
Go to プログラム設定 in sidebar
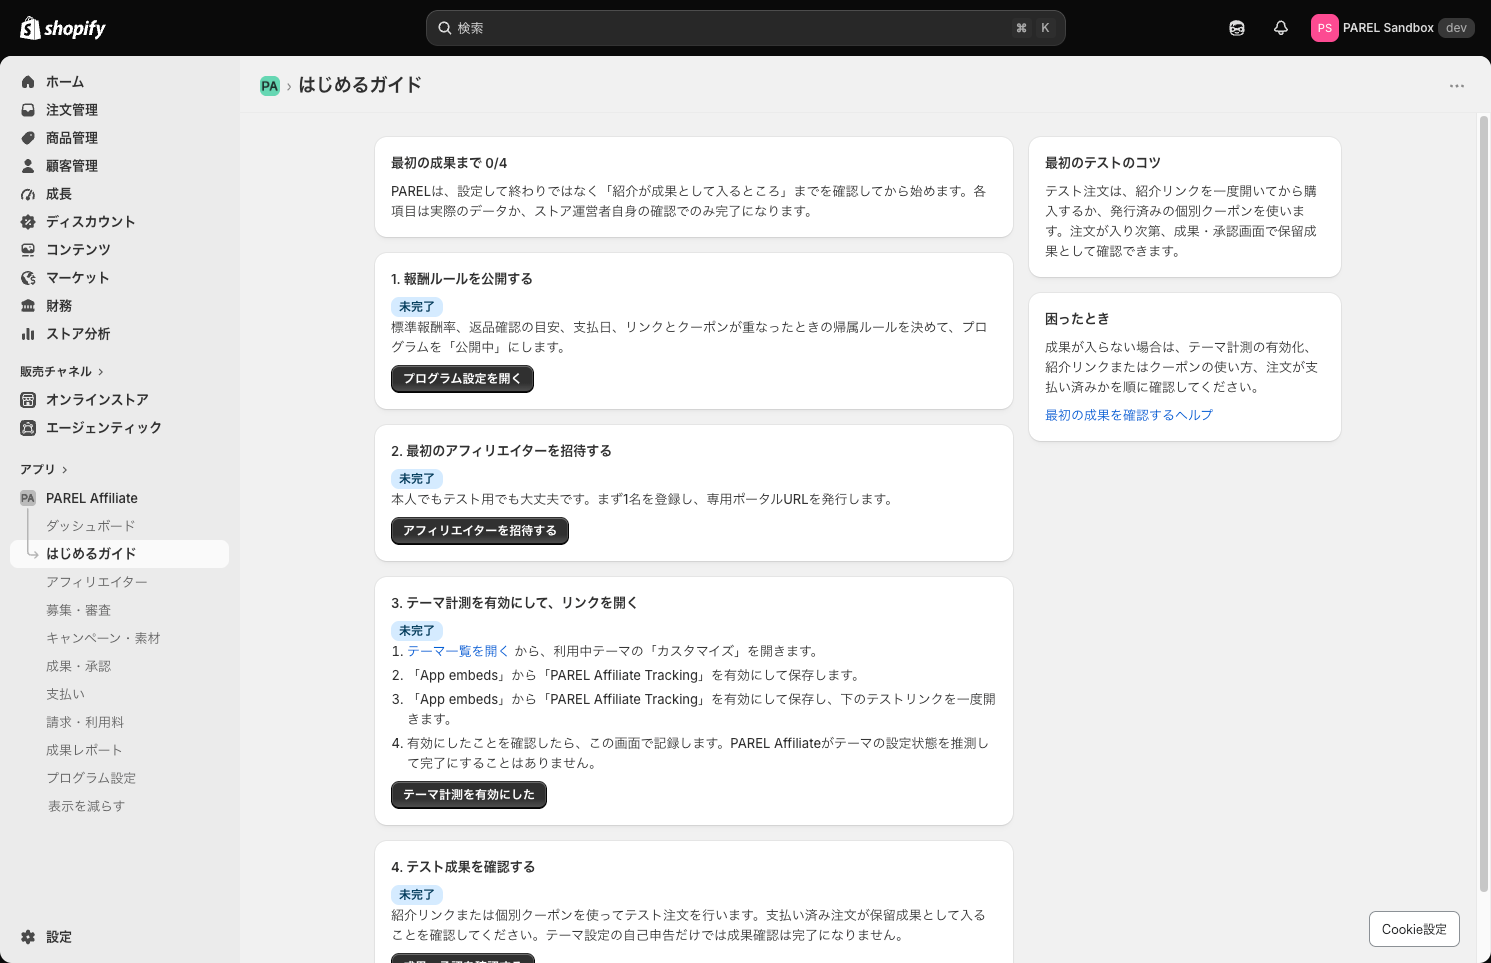pos(91,778)
